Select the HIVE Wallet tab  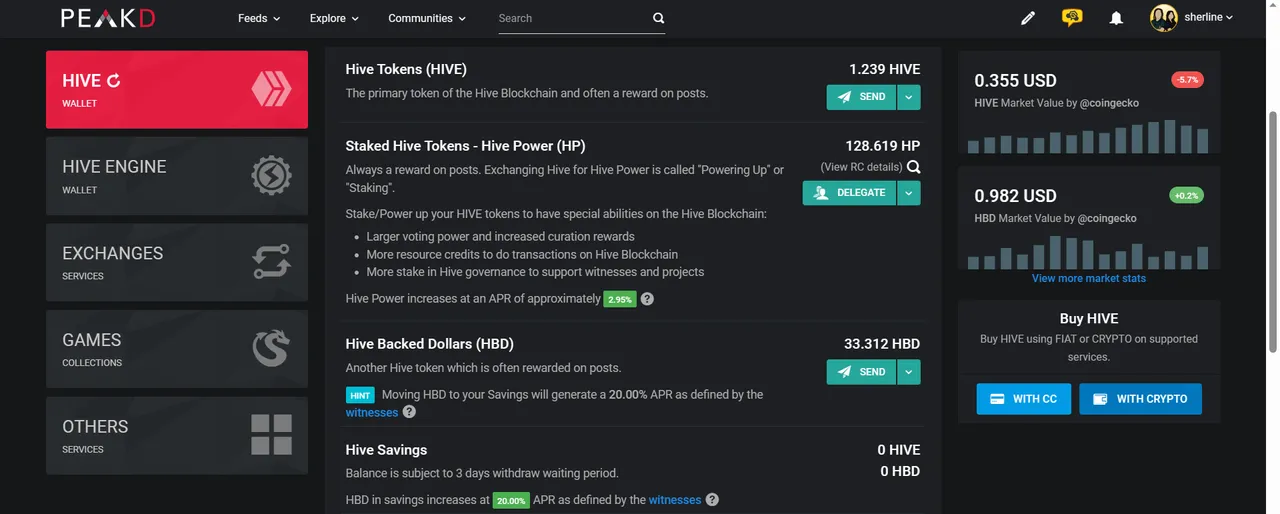[177, 90]
